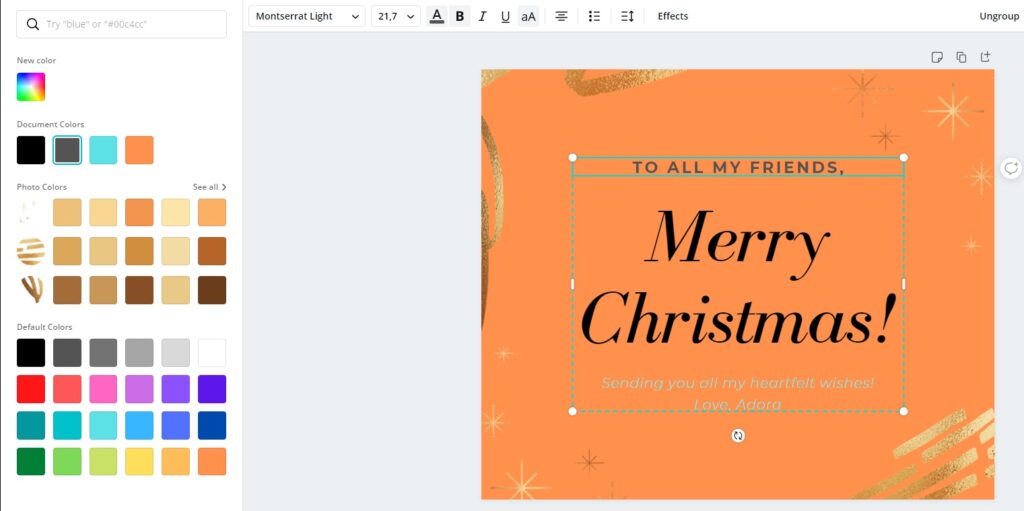Add a new color with rainbow swatch
Viewport: 1024px width, 511px height.
point(31,87)
